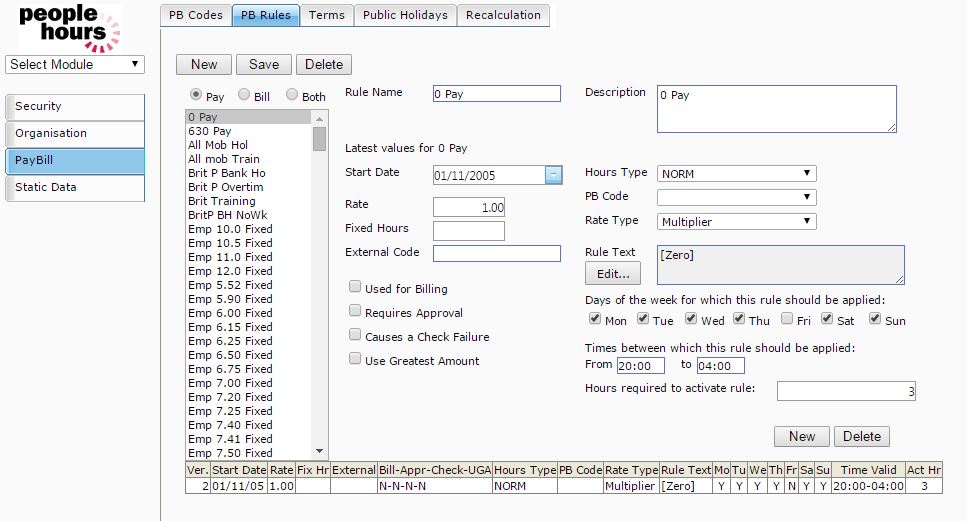The width and height of the screenshot is (967, 521).
Task: Click the Delete button below the rule details
Action: (861, 436)
